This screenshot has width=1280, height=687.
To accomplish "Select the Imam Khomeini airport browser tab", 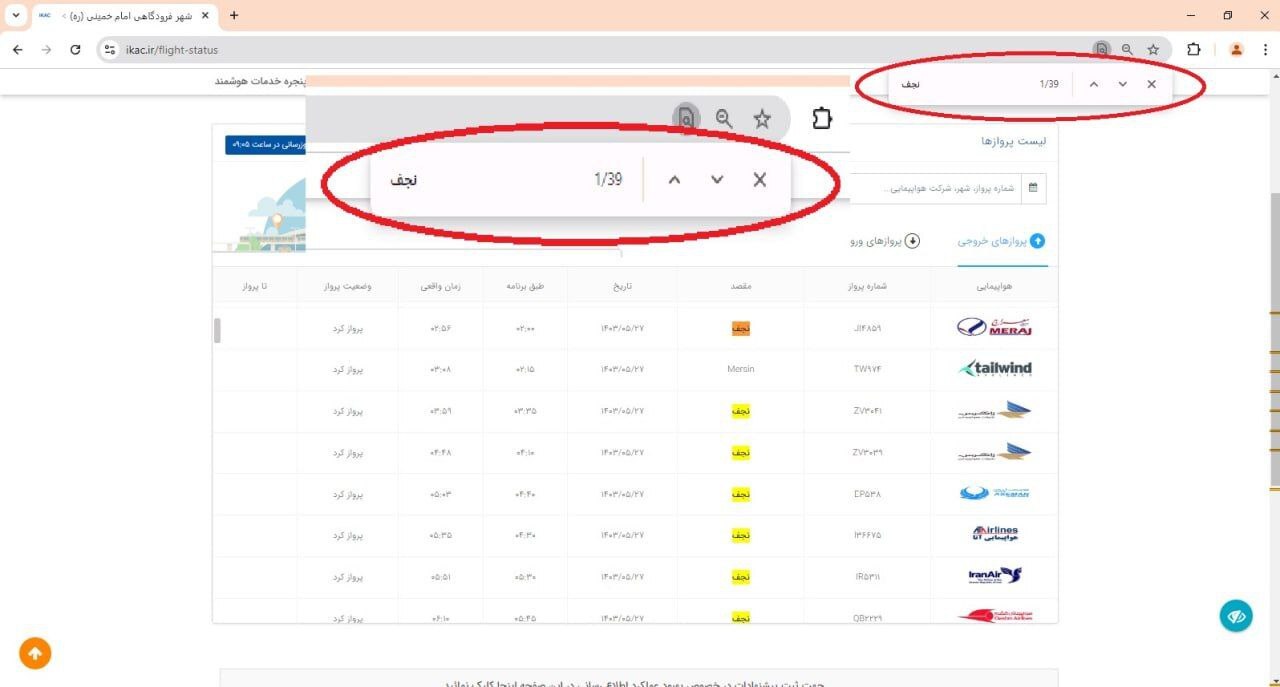I will click(x=120, y=15).
